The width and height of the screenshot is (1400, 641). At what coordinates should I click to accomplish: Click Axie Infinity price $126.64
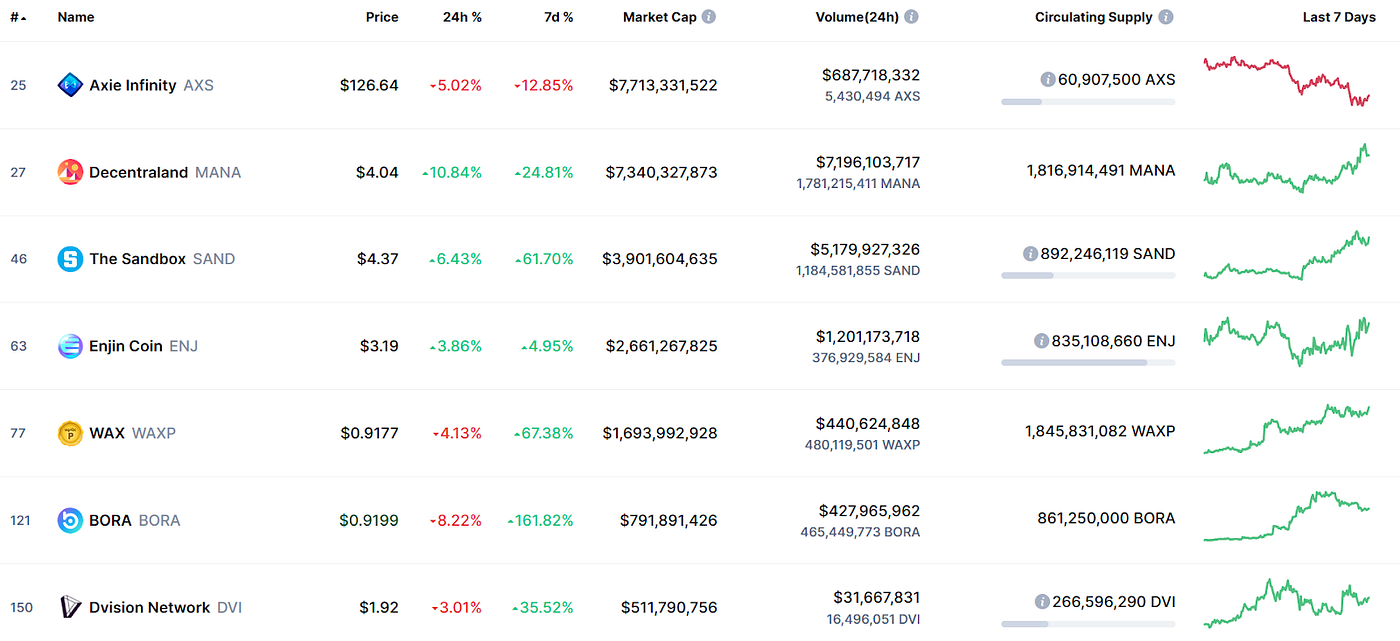[x=369, y=85]
